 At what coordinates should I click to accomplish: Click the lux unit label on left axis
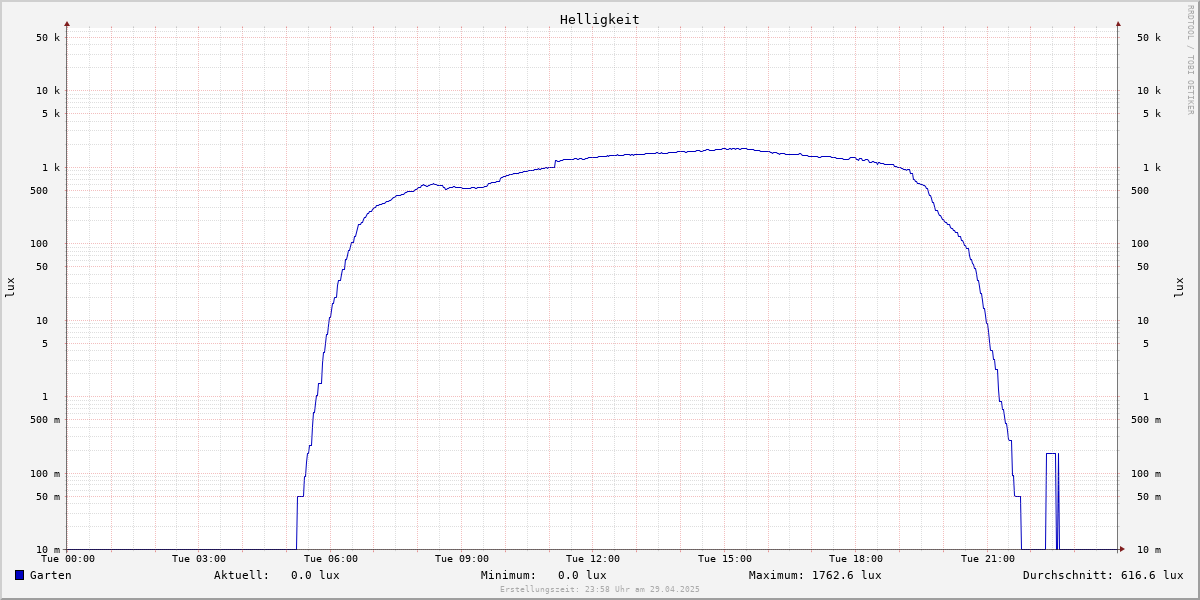point(10,287)
